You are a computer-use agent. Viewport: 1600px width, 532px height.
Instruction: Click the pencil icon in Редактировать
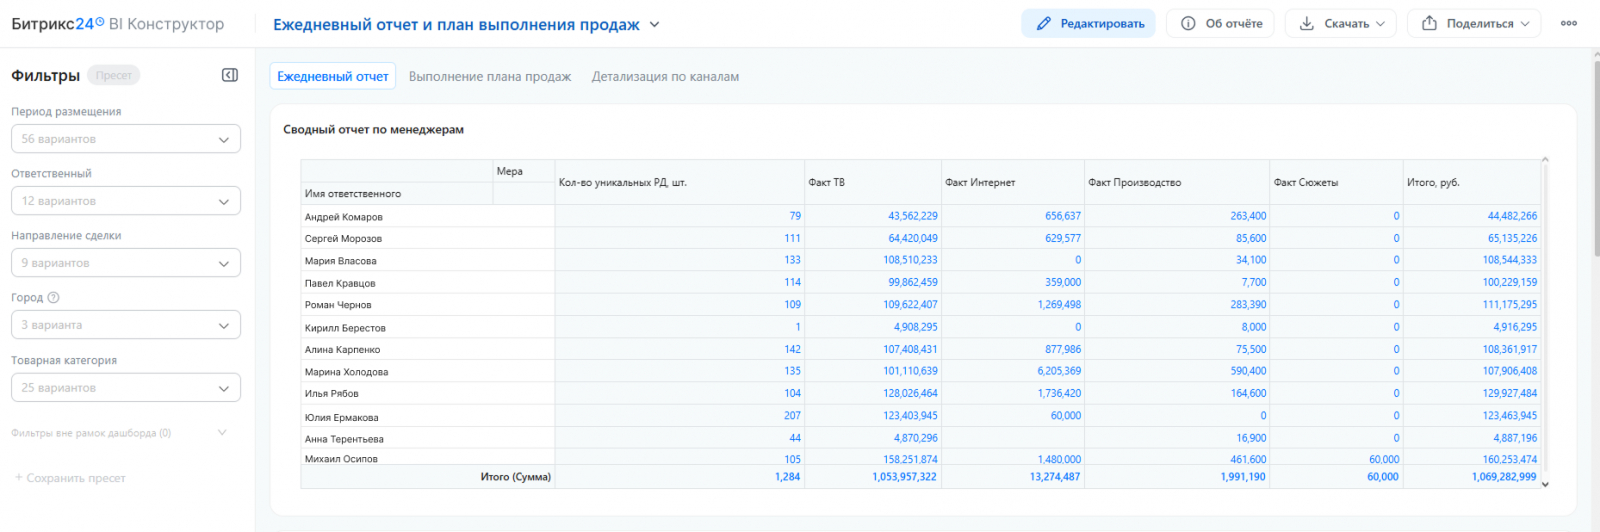tap(1043, 24)
